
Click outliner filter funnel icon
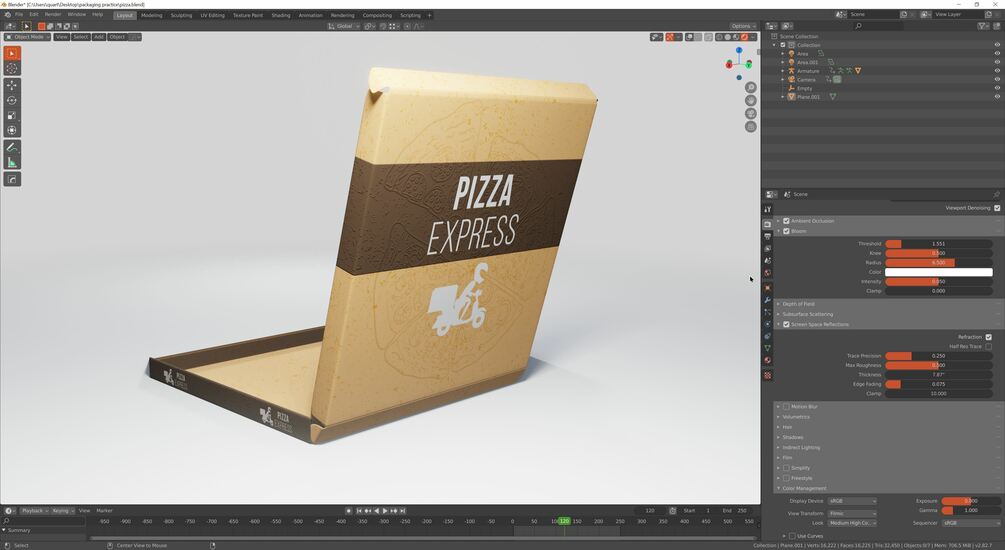click(x=983, y=26)
